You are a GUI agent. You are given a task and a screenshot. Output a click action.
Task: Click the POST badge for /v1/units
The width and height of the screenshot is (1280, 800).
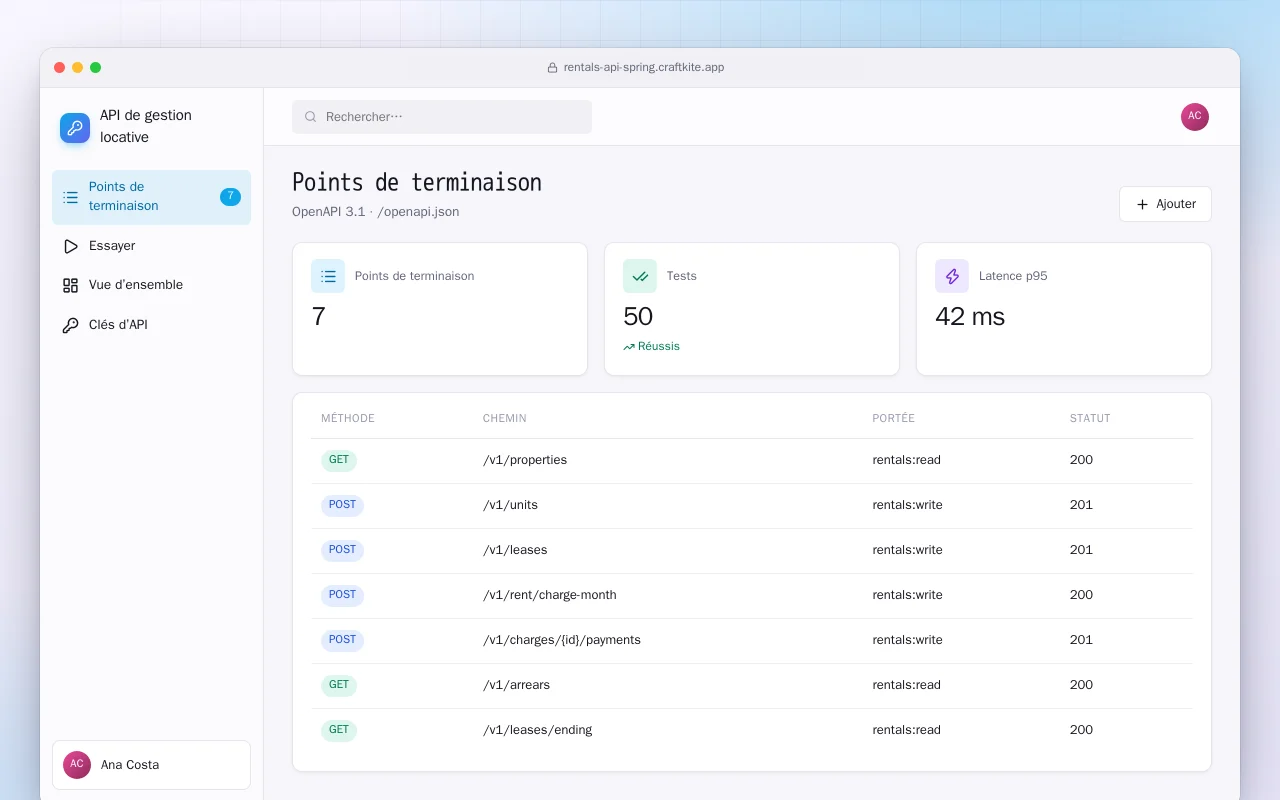coord(342,506)
